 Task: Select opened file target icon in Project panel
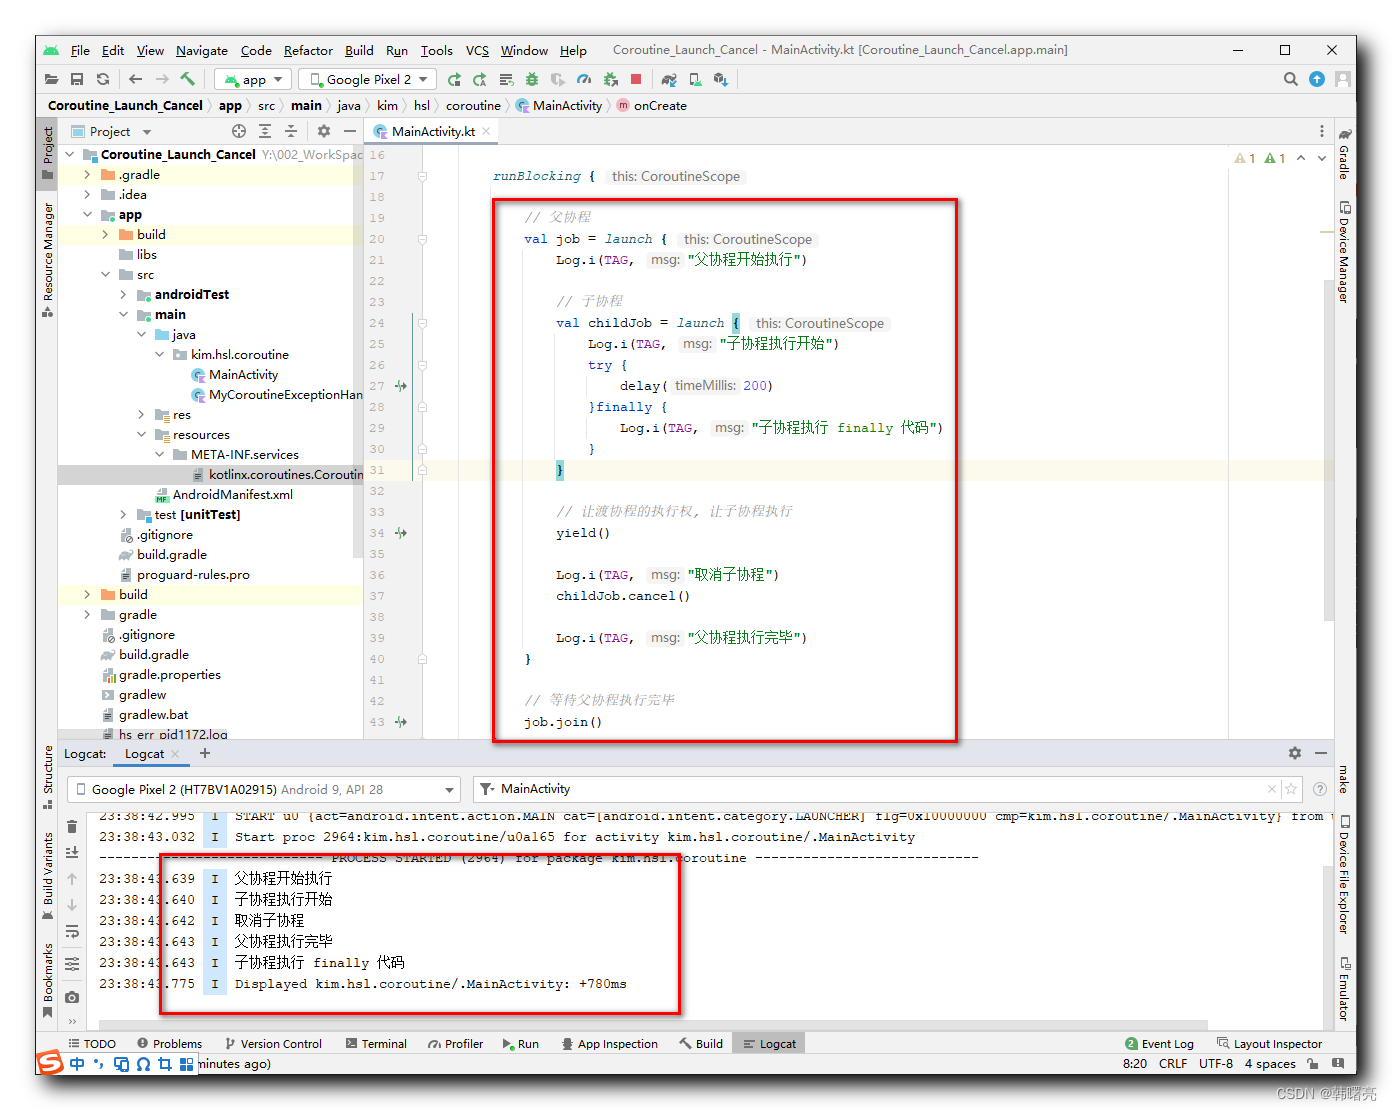point(239,131)
